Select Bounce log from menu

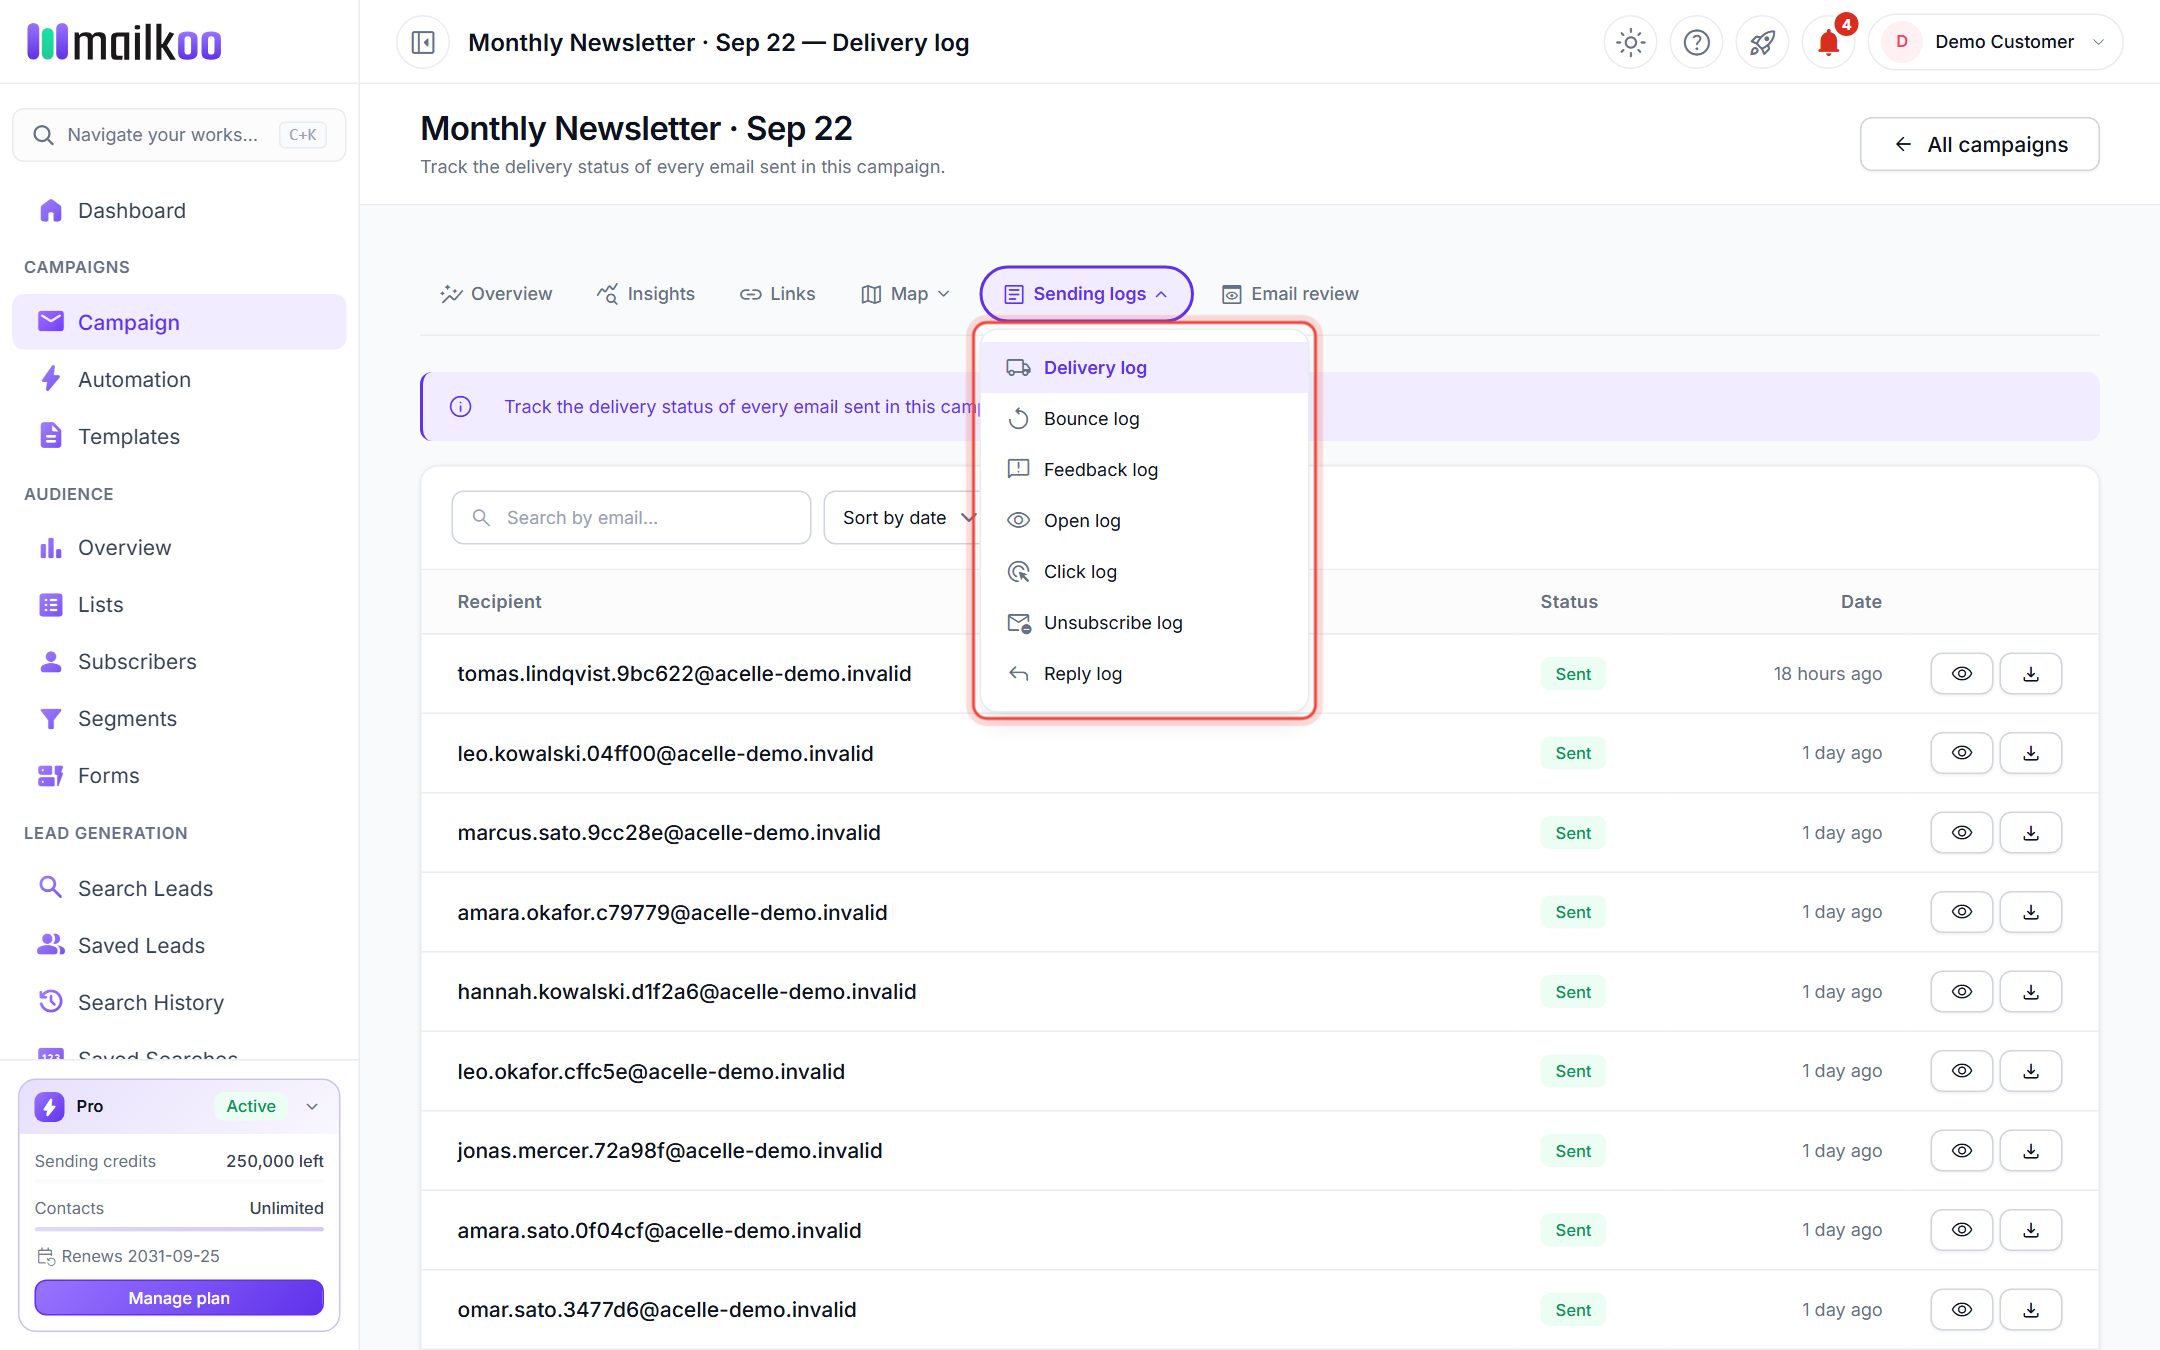[1145, 418]
